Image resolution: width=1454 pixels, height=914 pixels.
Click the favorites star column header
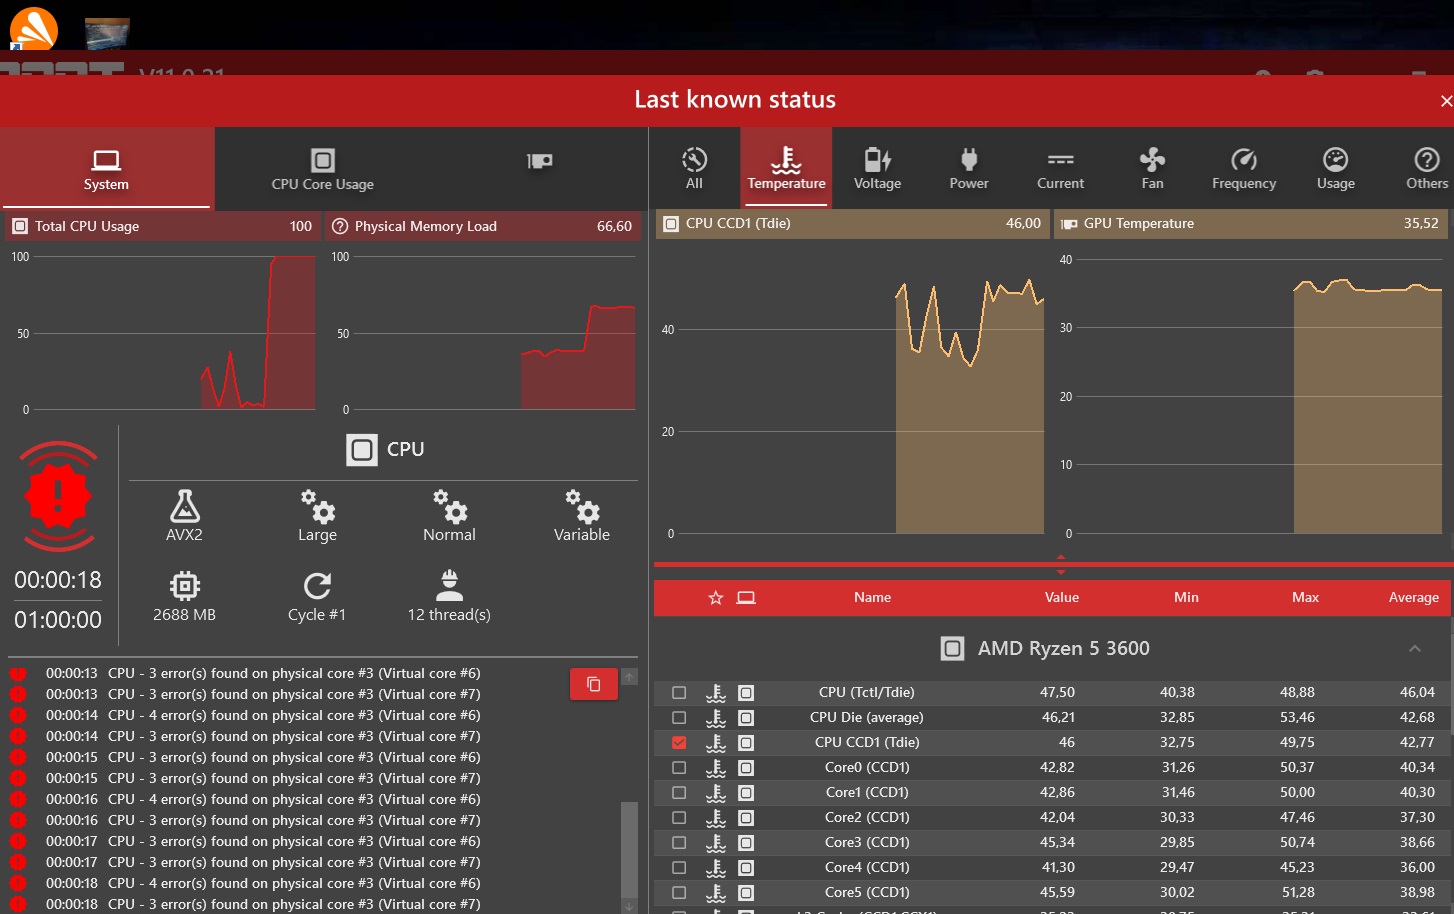tap(716, 598)
